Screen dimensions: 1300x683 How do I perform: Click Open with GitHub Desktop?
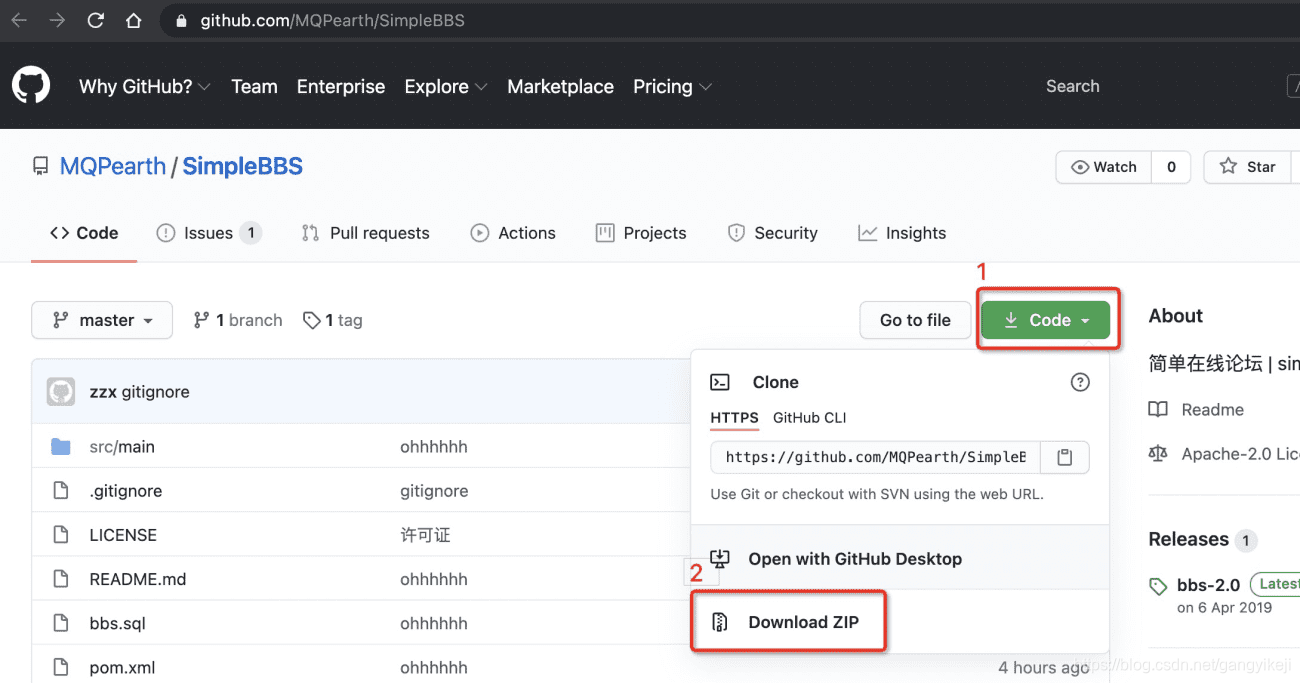[855, 559]
